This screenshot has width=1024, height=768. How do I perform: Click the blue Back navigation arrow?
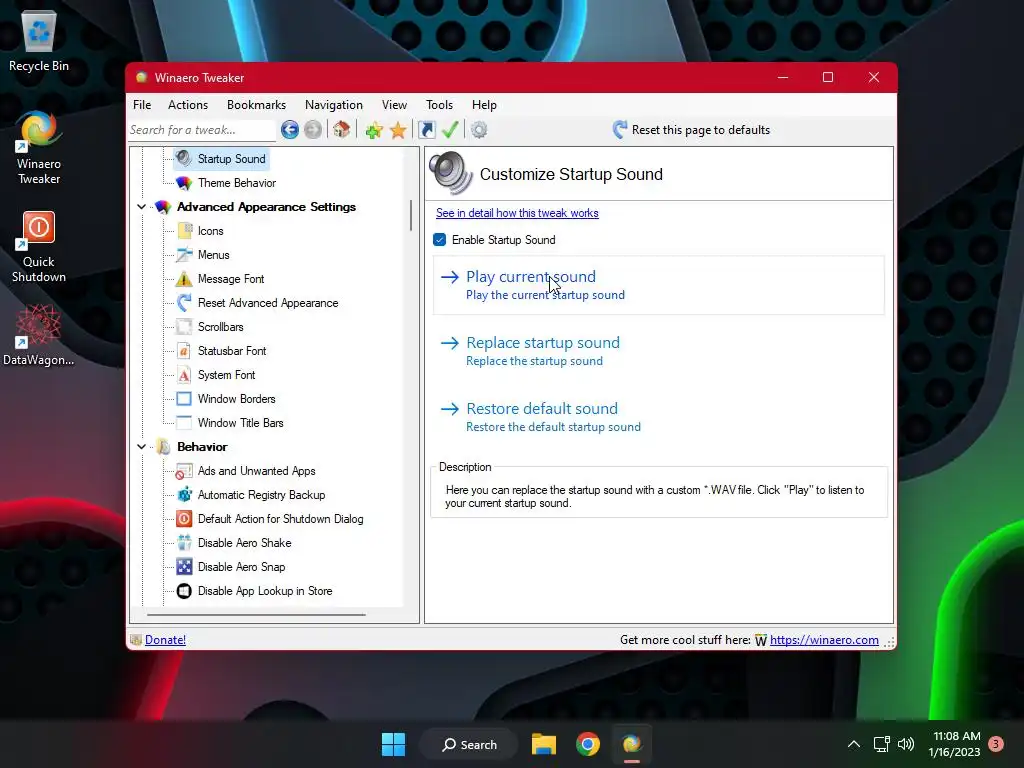pyautogui.click(x=290, y=130)
